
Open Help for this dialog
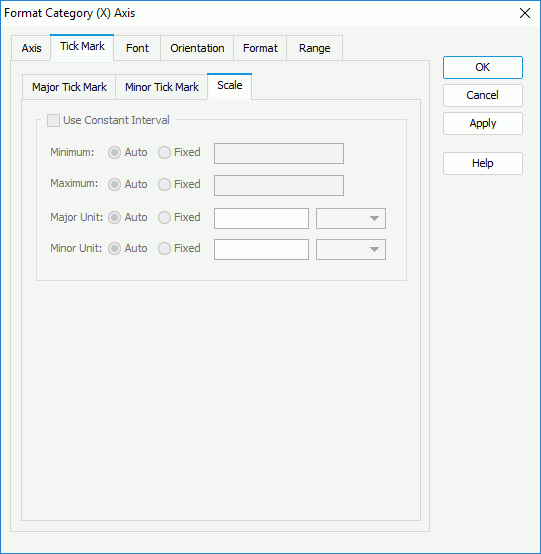[483, 163]
